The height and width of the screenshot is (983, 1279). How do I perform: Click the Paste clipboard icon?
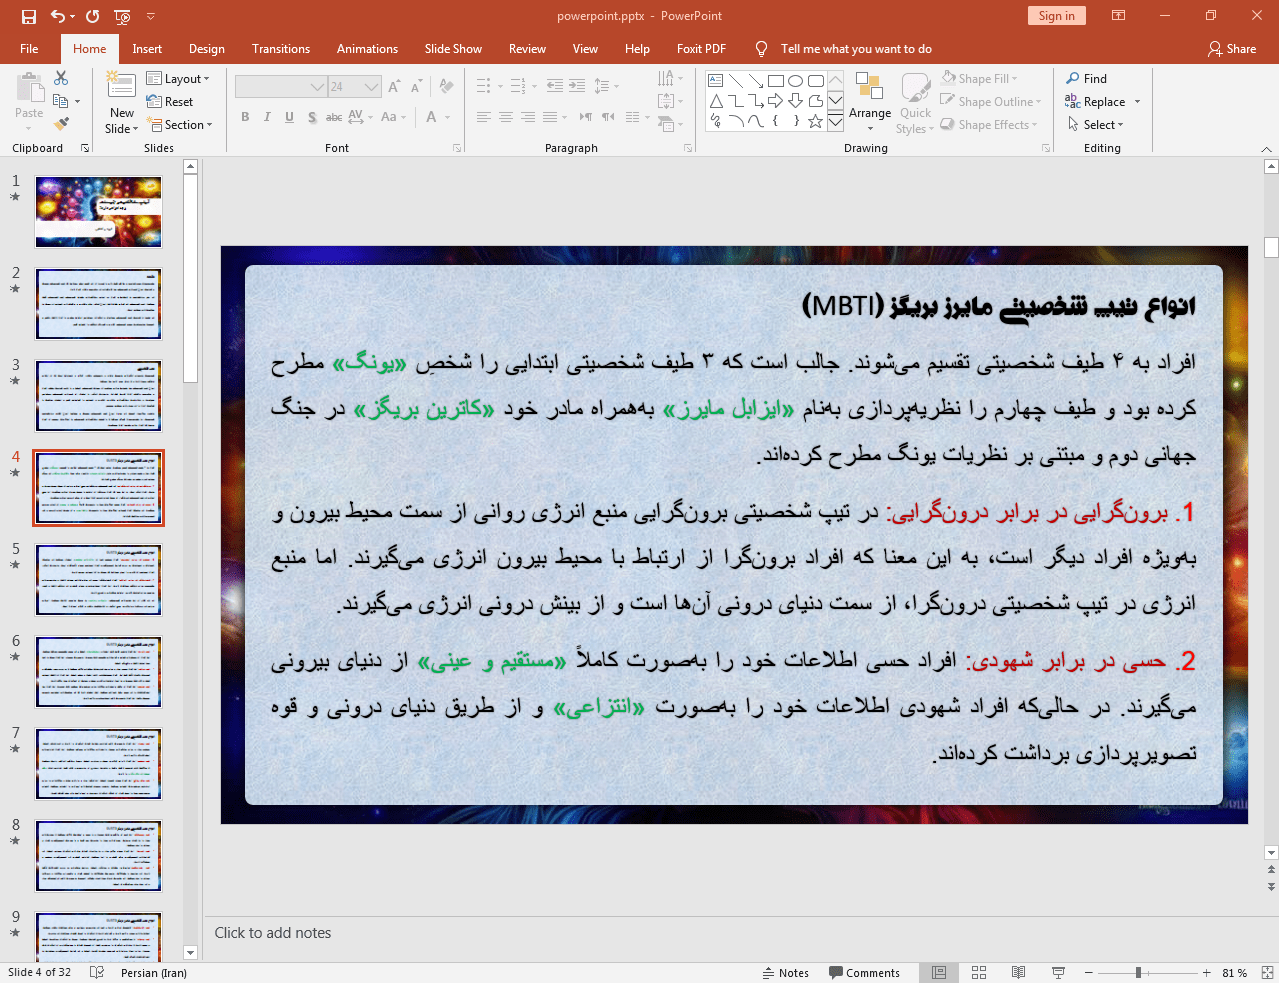(29, 88)
